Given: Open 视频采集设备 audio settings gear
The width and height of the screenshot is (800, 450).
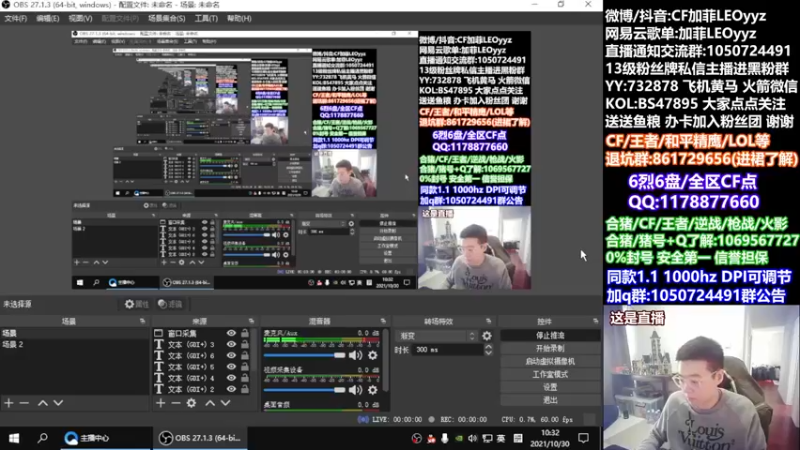Looking at the screenshot, I should coord(373,390).
